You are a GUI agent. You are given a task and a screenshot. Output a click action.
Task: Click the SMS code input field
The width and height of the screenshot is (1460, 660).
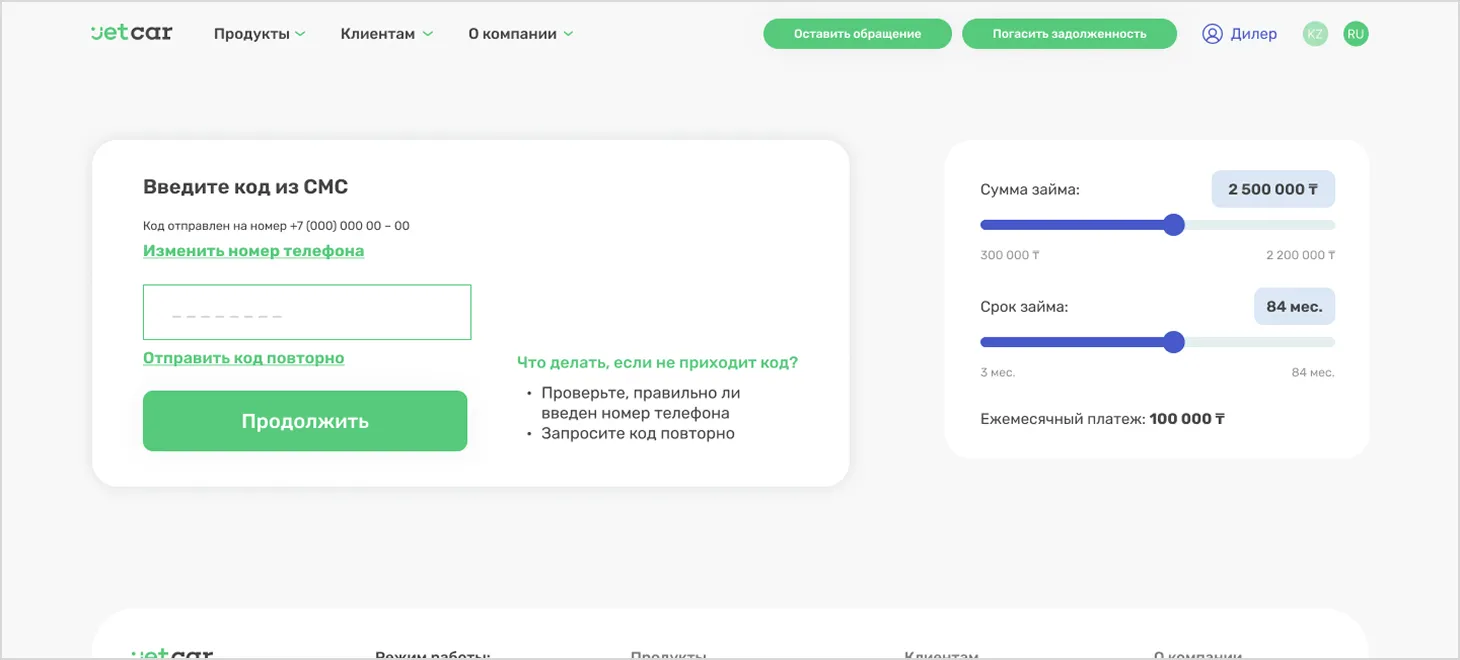click(x=307, y=311)
